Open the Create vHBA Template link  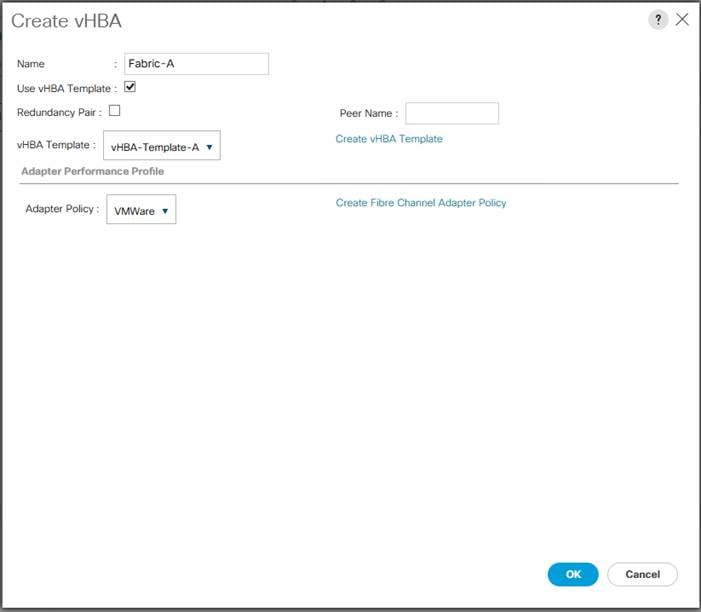pos(389,139)
